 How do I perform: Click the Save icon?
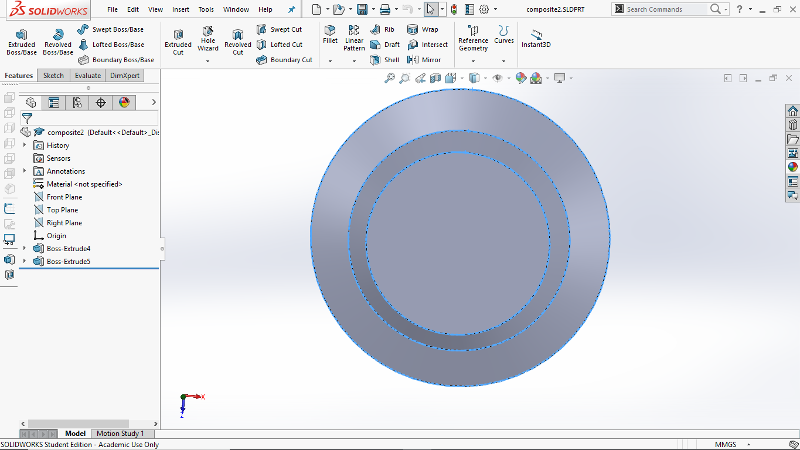click(x=362, y=9)
